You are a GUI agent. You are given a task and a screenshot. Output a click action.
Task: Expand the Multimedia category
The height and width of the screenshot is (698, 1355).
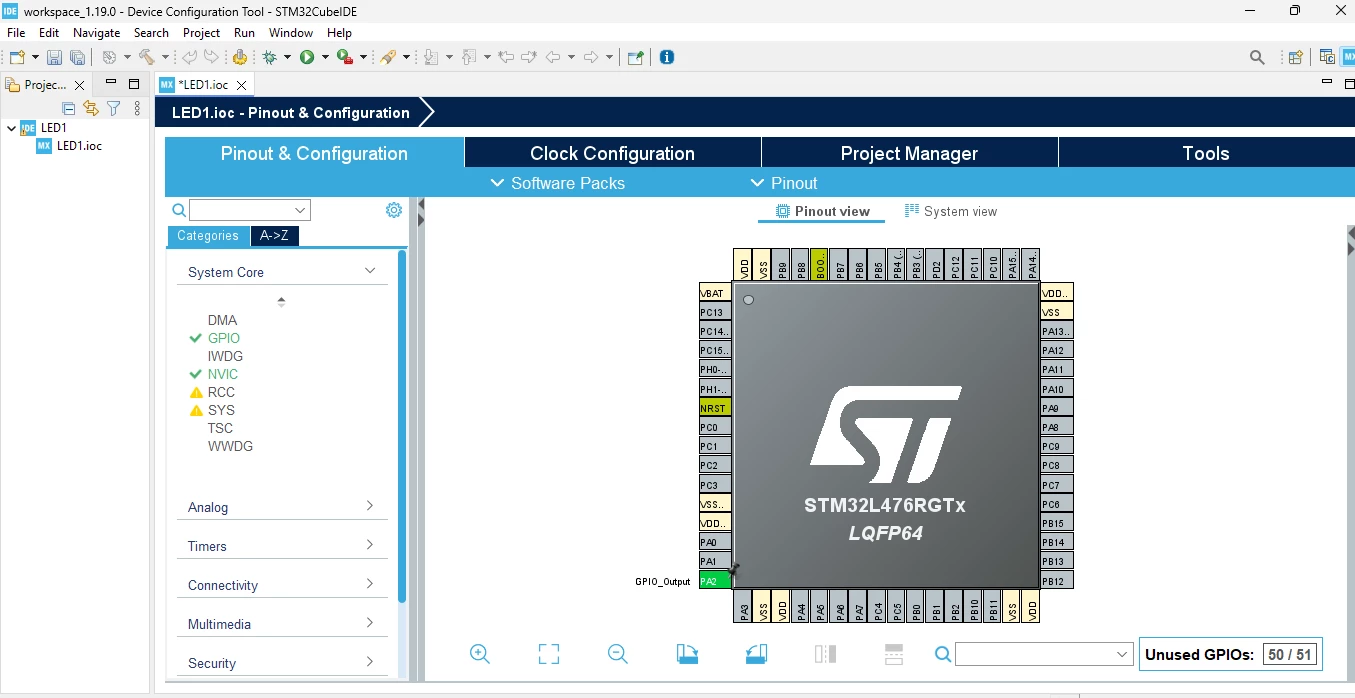[x=370, y=623]
